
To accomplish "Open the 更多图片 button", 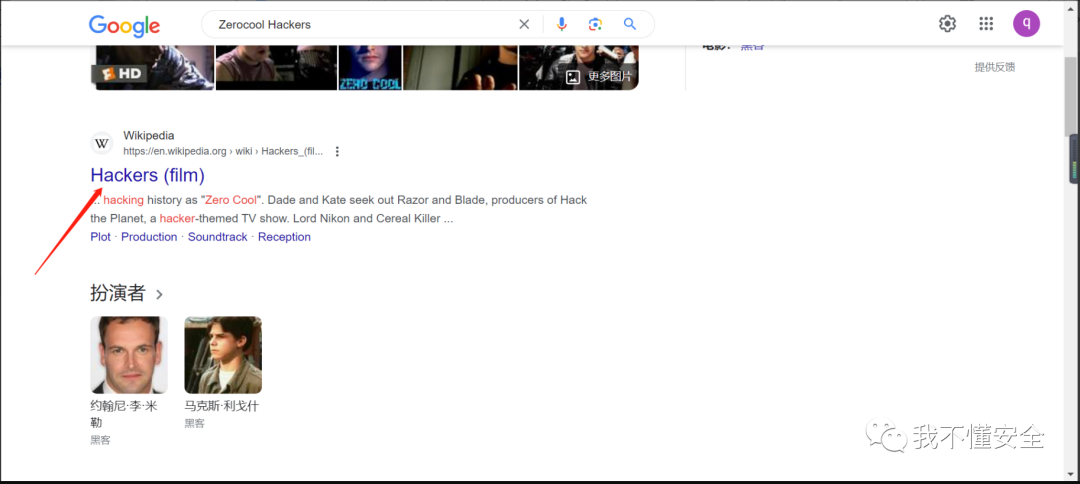I will [599, 77].
